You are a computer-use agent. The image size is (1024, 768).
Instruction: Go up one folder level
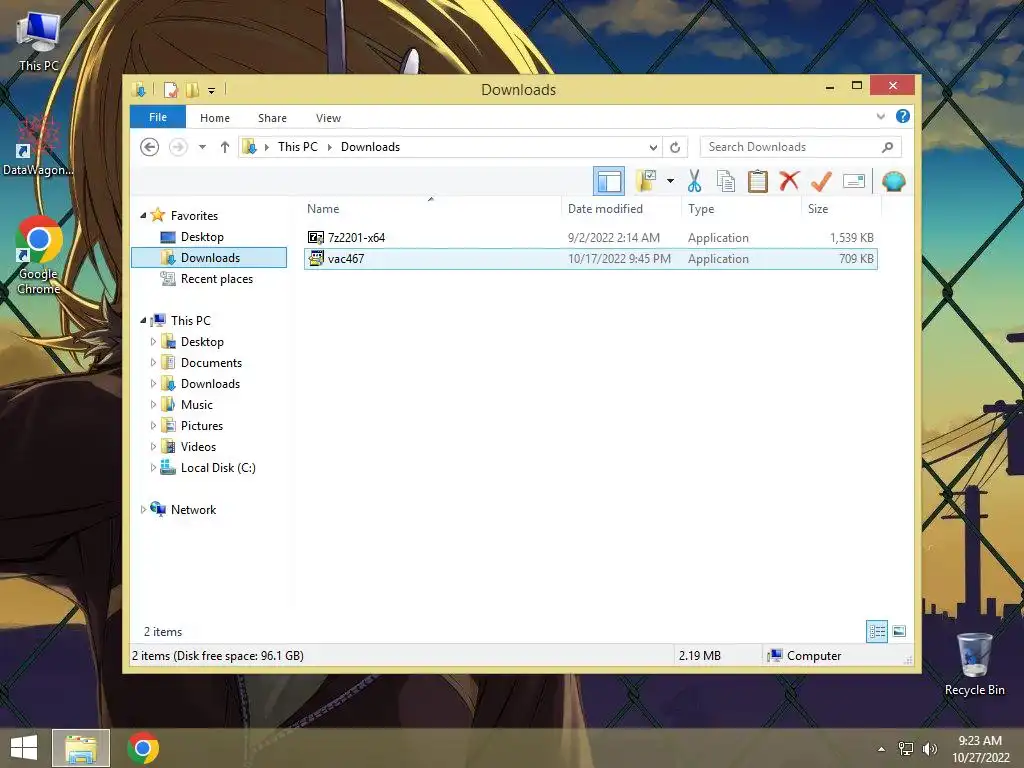[225, 147]
